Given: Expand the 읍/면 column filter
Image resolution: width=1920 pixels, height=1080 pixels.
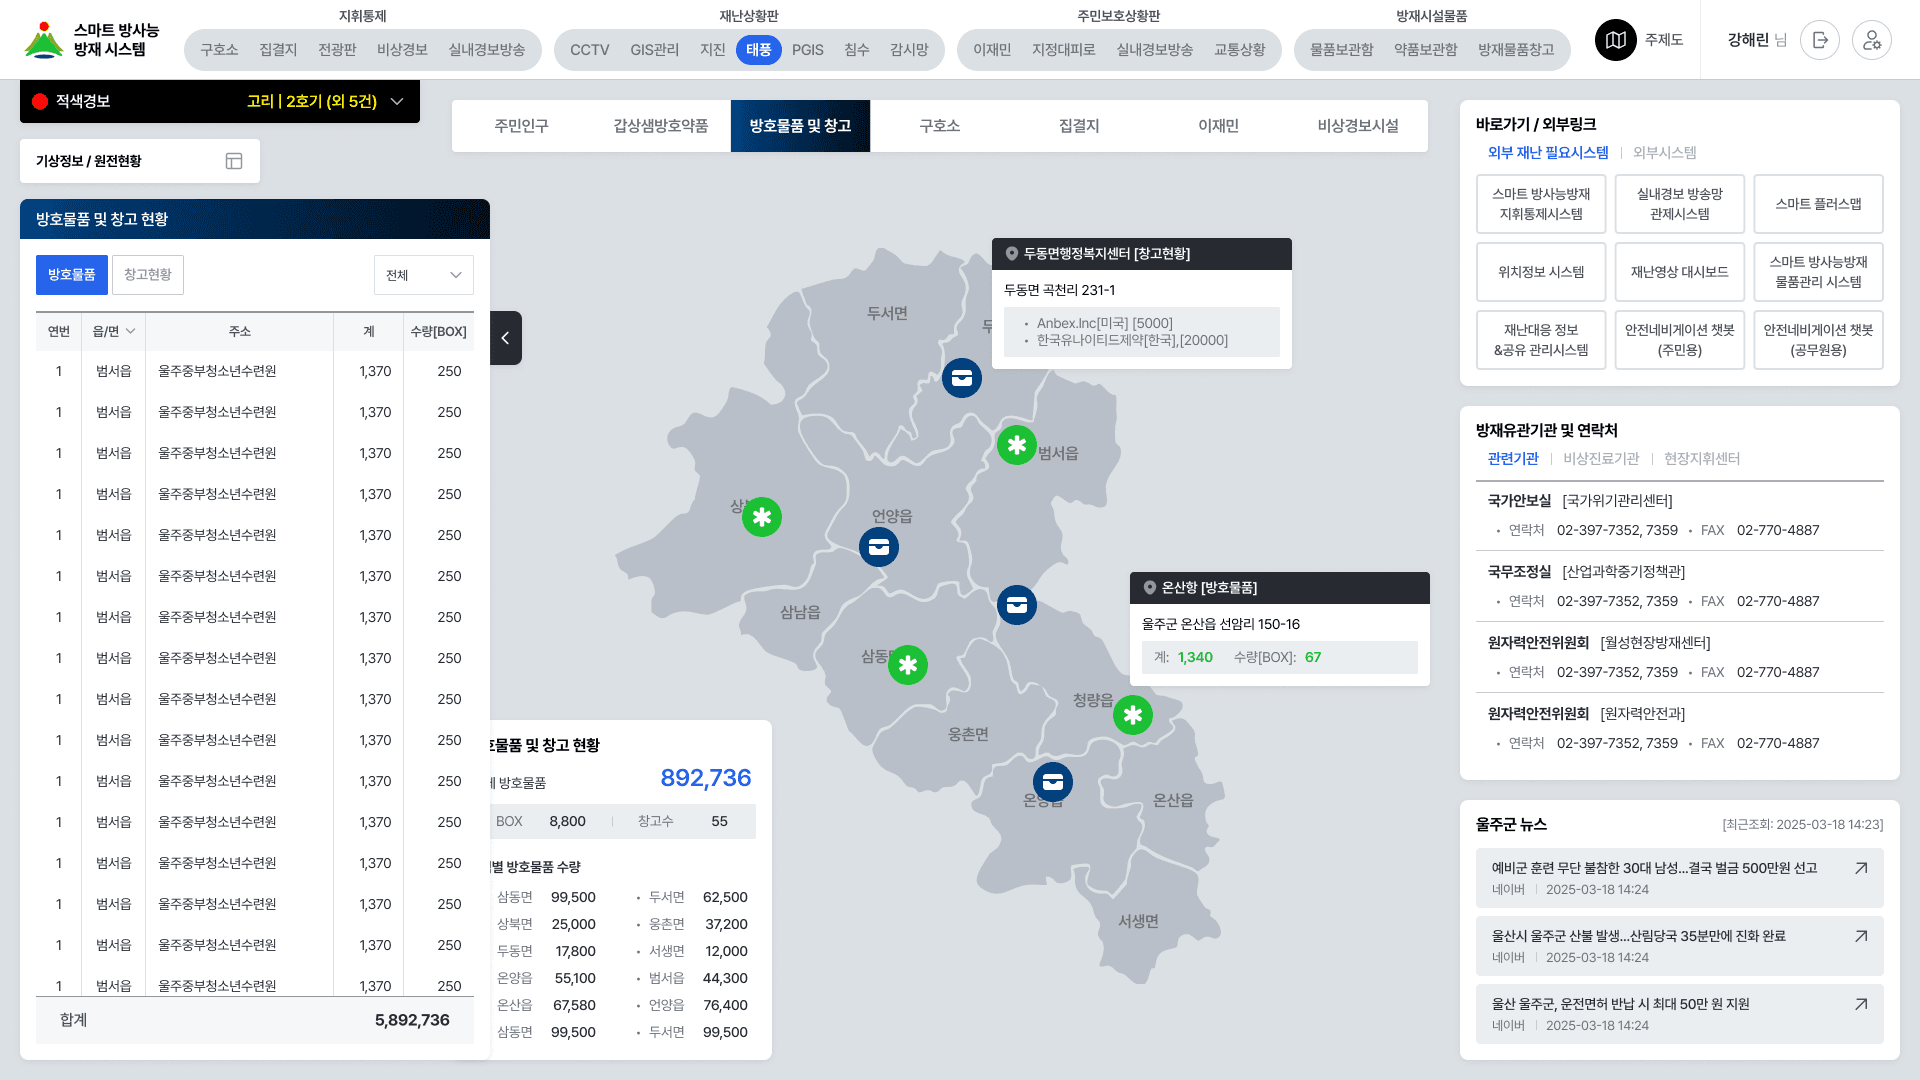Looking at the screenshot, I should click(130, 332).
